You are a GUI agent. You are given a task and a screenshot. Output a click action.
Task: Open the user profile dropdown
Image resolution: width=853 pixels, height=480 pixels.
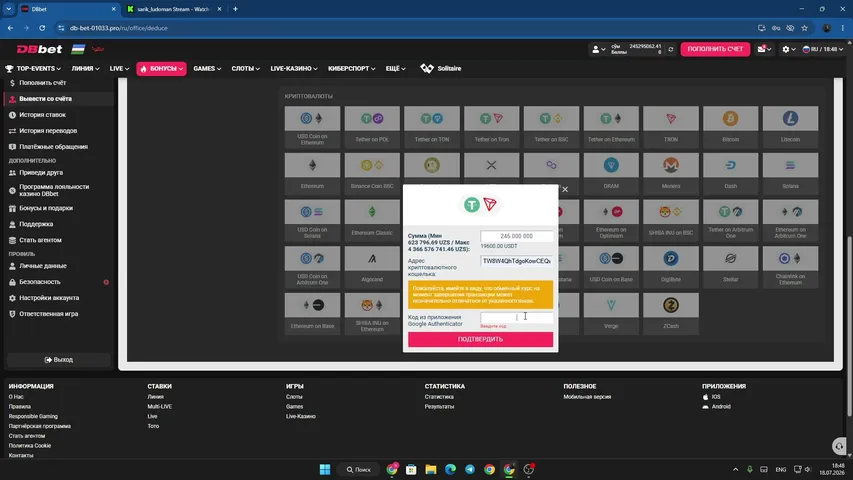(x=598, y=49)
